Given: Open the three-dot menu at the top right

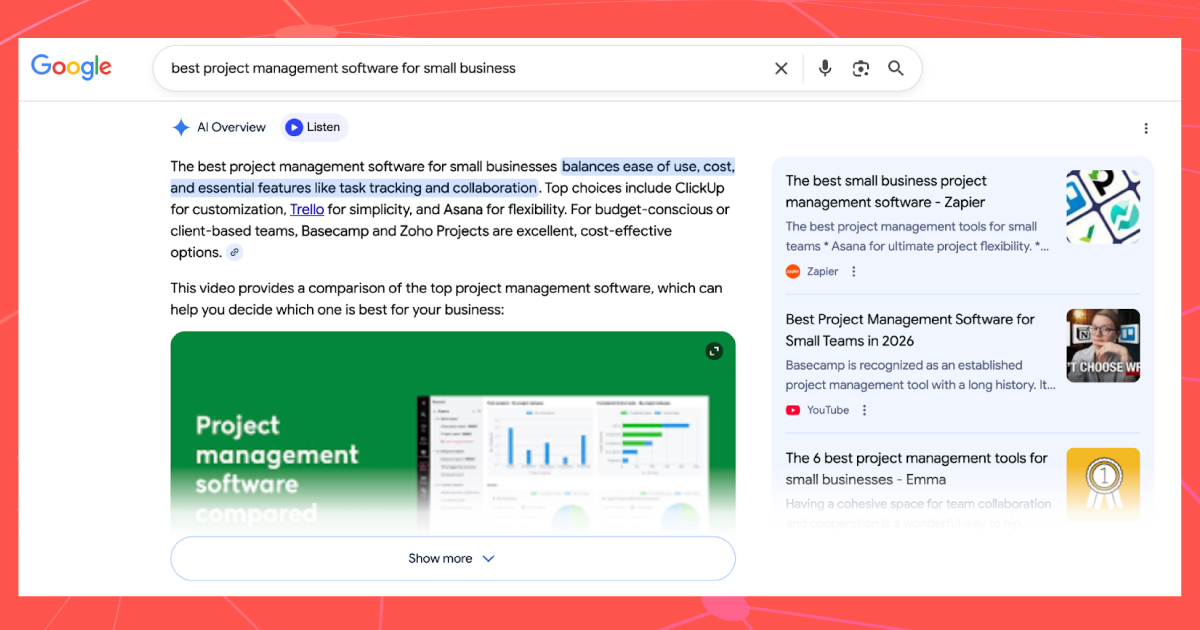Looking at the screenshot, I should click(x=1146, y=128).
